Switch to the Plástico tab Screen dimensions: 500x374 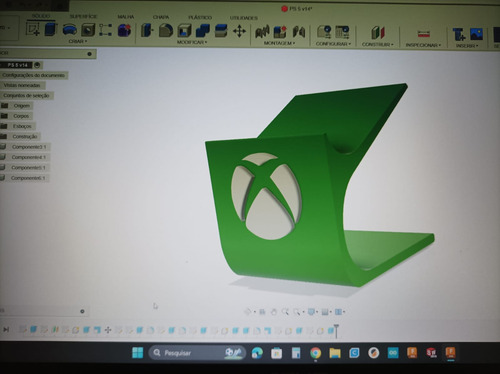point(200,17)
